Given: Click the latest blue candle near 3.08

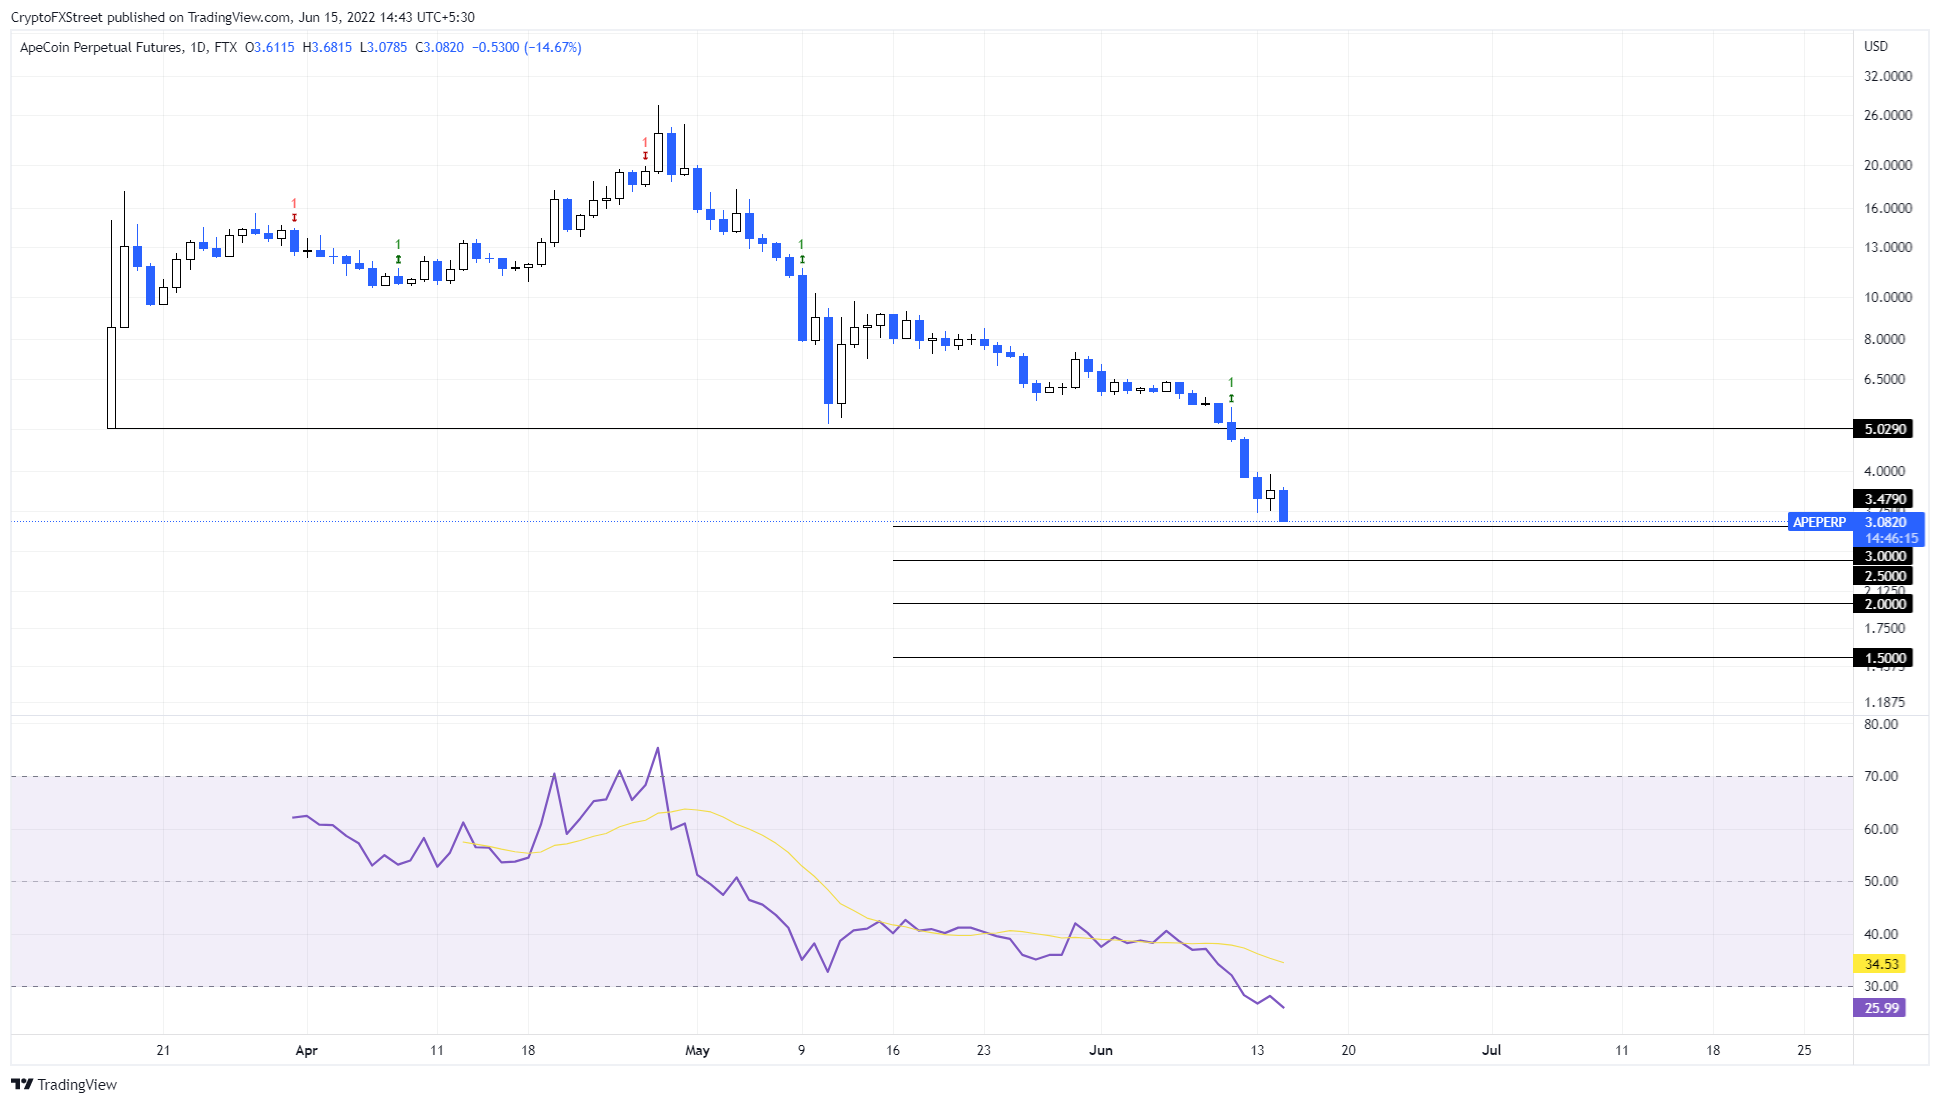Looking at the screenshot, I should coord(1283,505).
